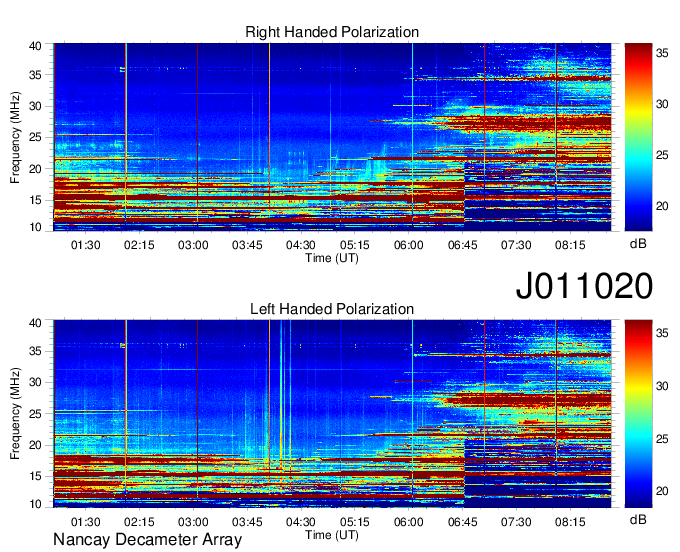
Task: Click the 08:15 tick label on upper plot
Action: coord(570,245)
